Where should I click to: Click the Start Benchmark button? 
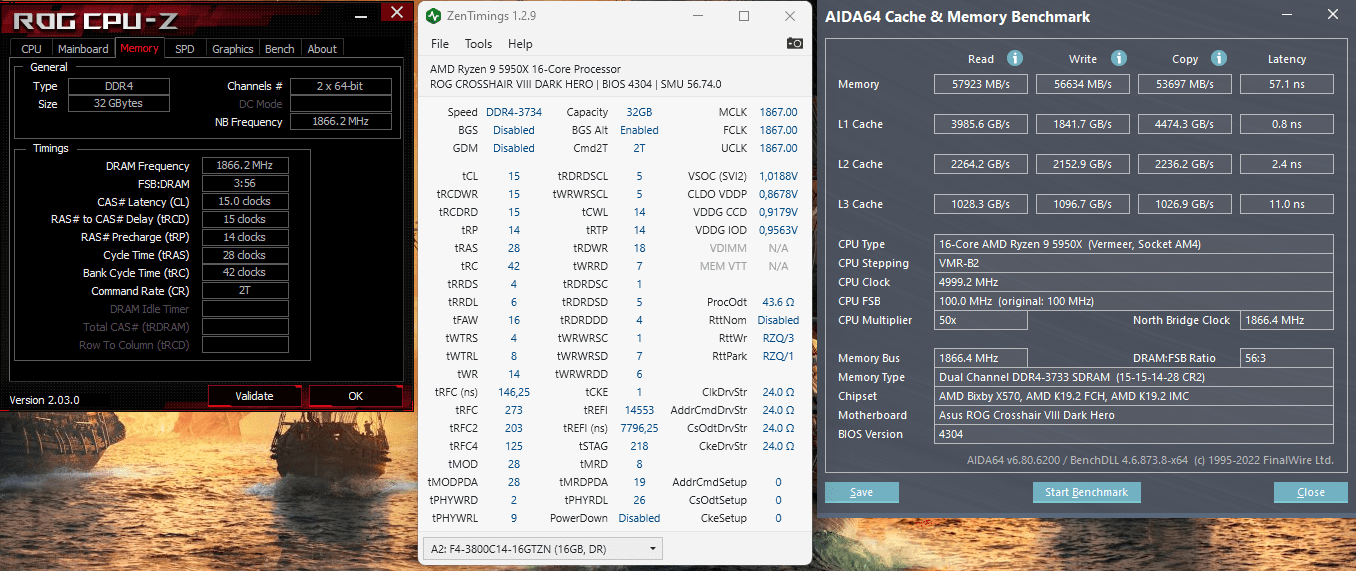[x=1086, y=492]
